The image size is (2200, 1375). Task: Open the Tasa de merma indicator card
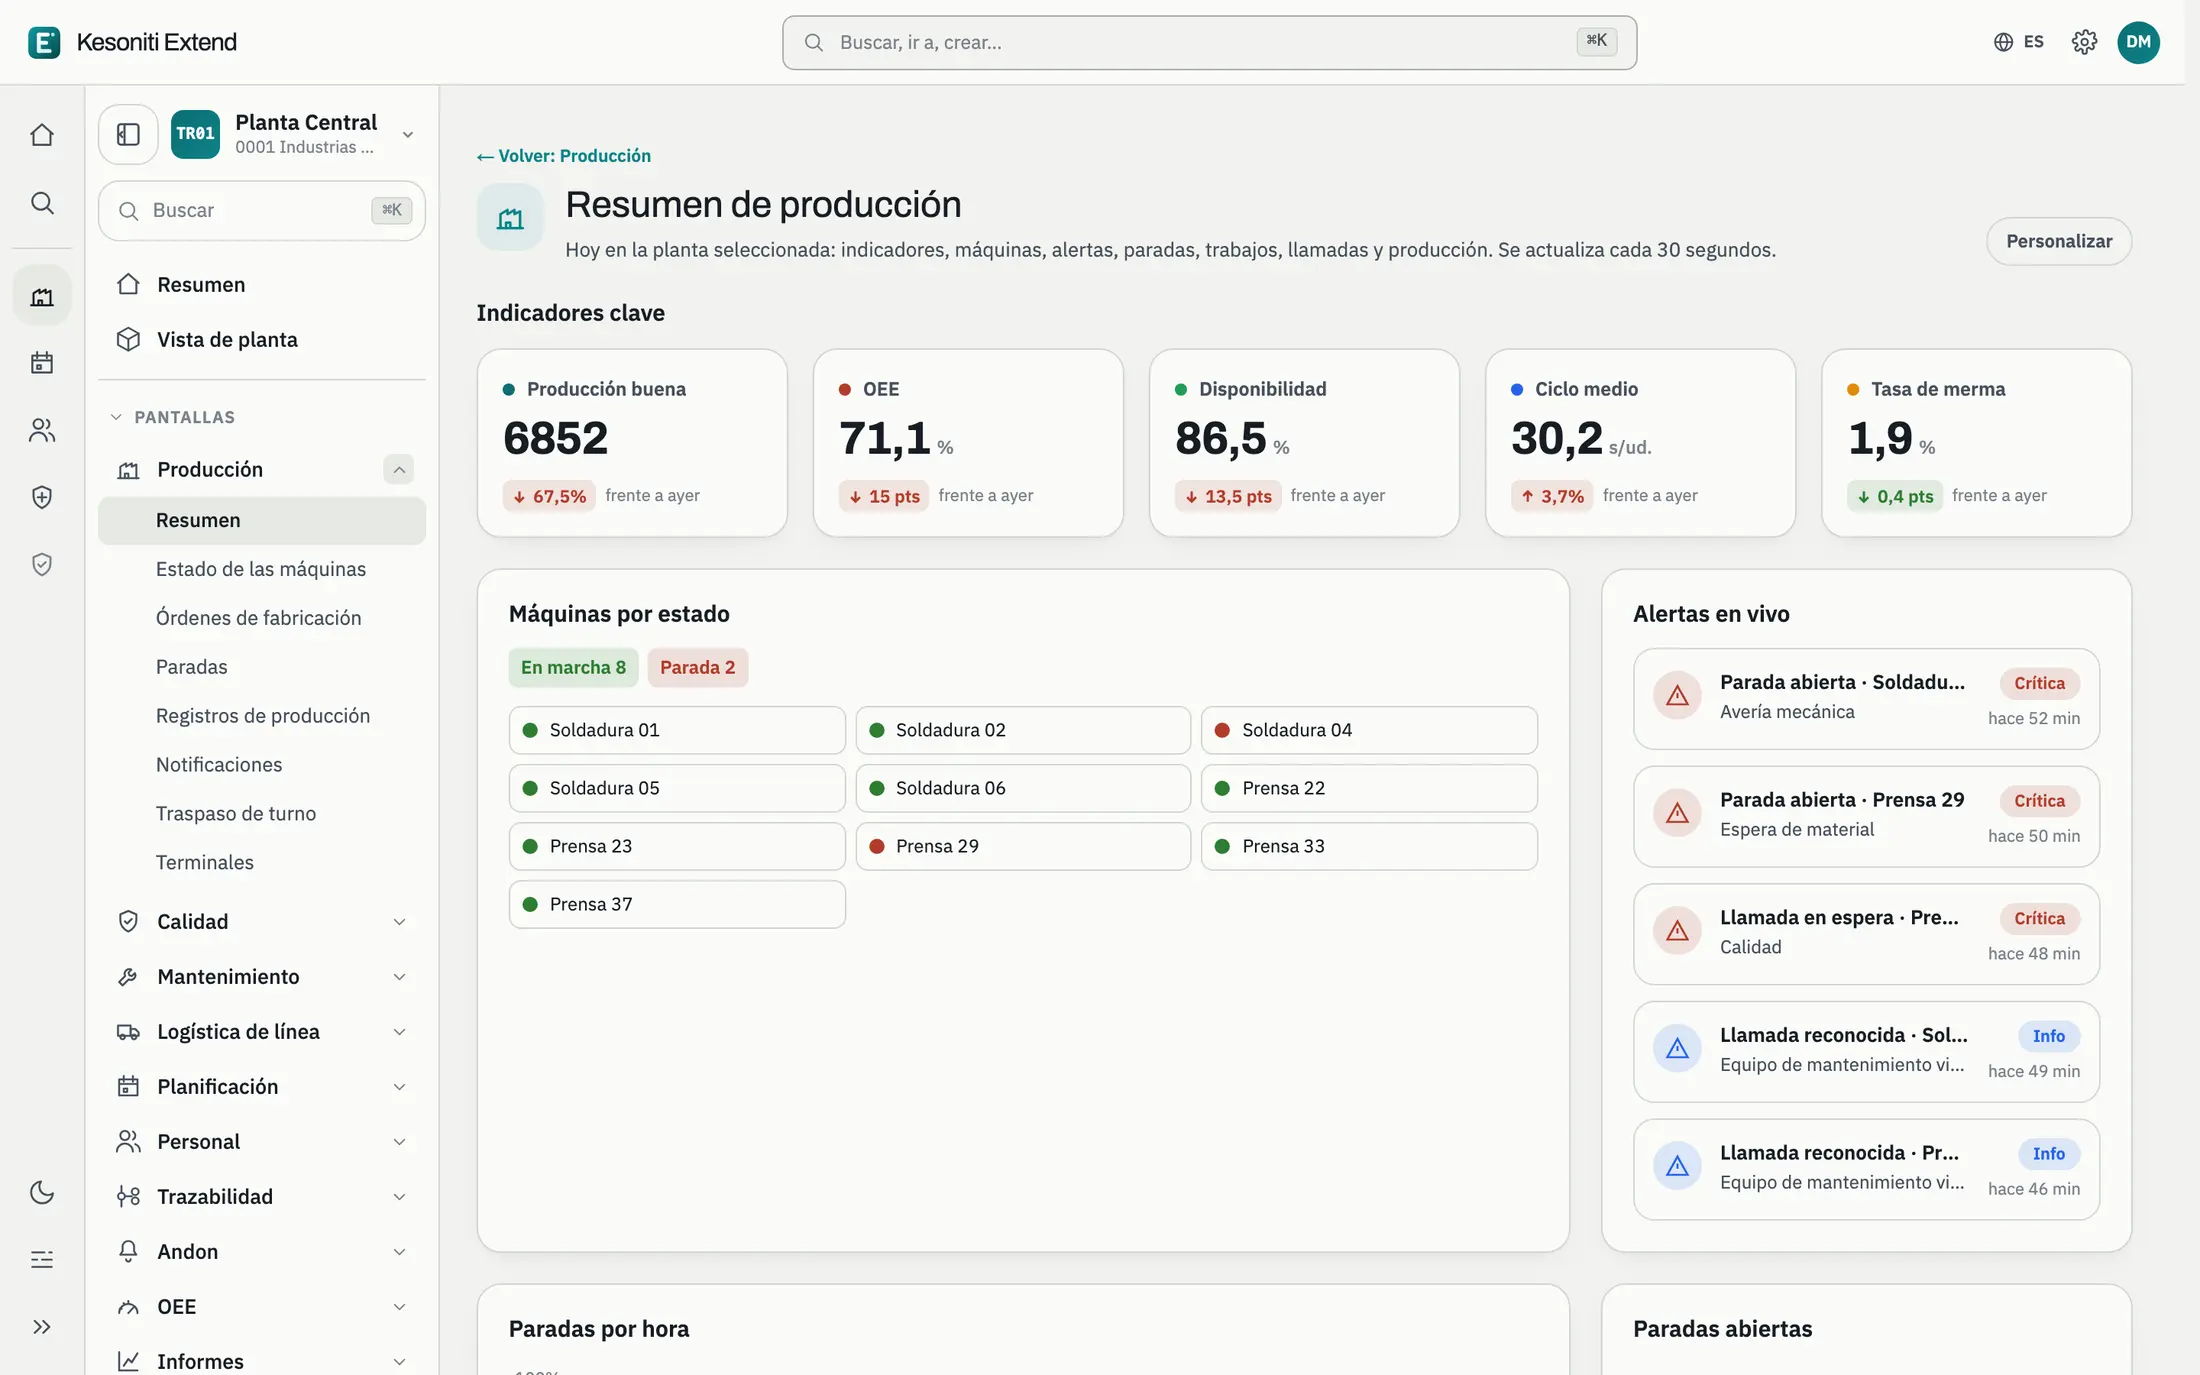click(1976, 443)
